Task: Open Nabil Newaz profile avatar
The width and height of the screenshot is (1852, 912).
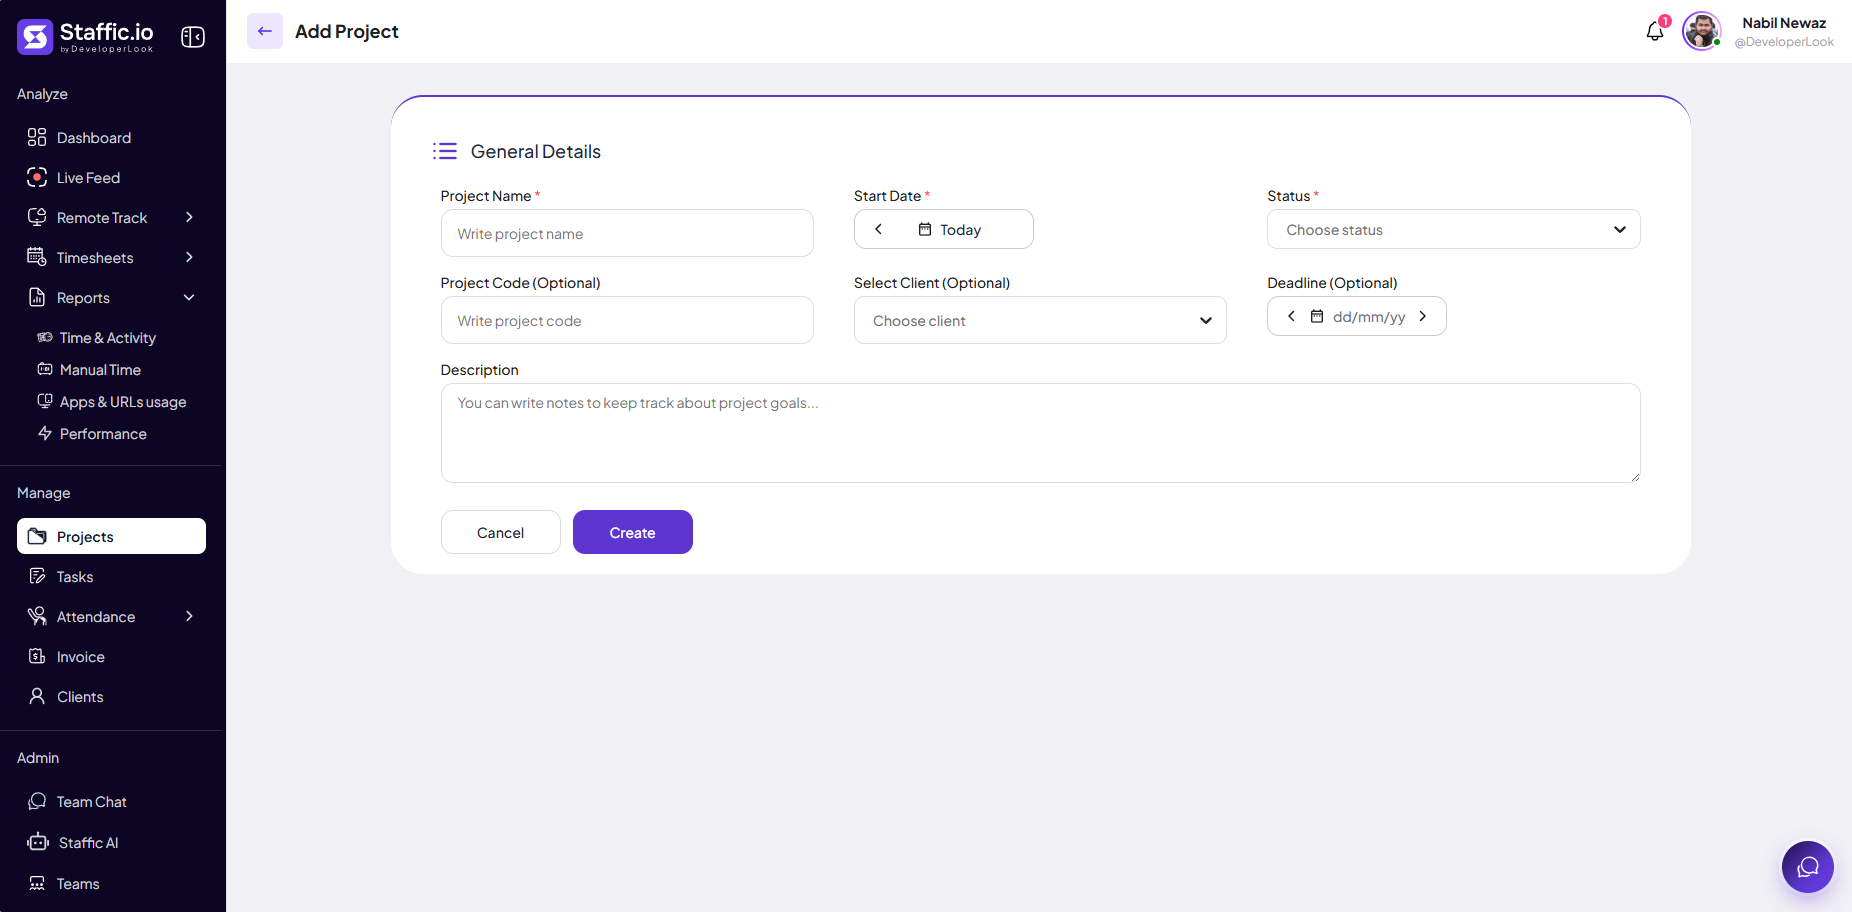Action: (1701, 31)
